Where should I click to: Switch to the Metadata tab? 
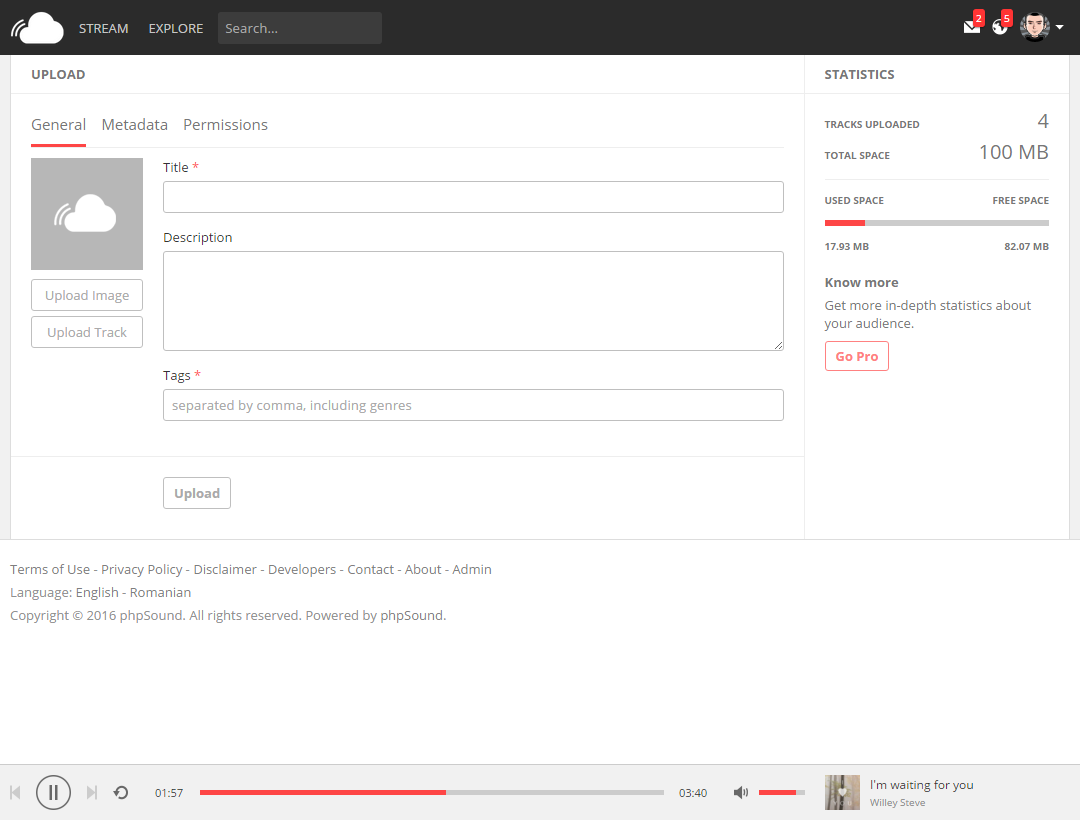point(134,125)
